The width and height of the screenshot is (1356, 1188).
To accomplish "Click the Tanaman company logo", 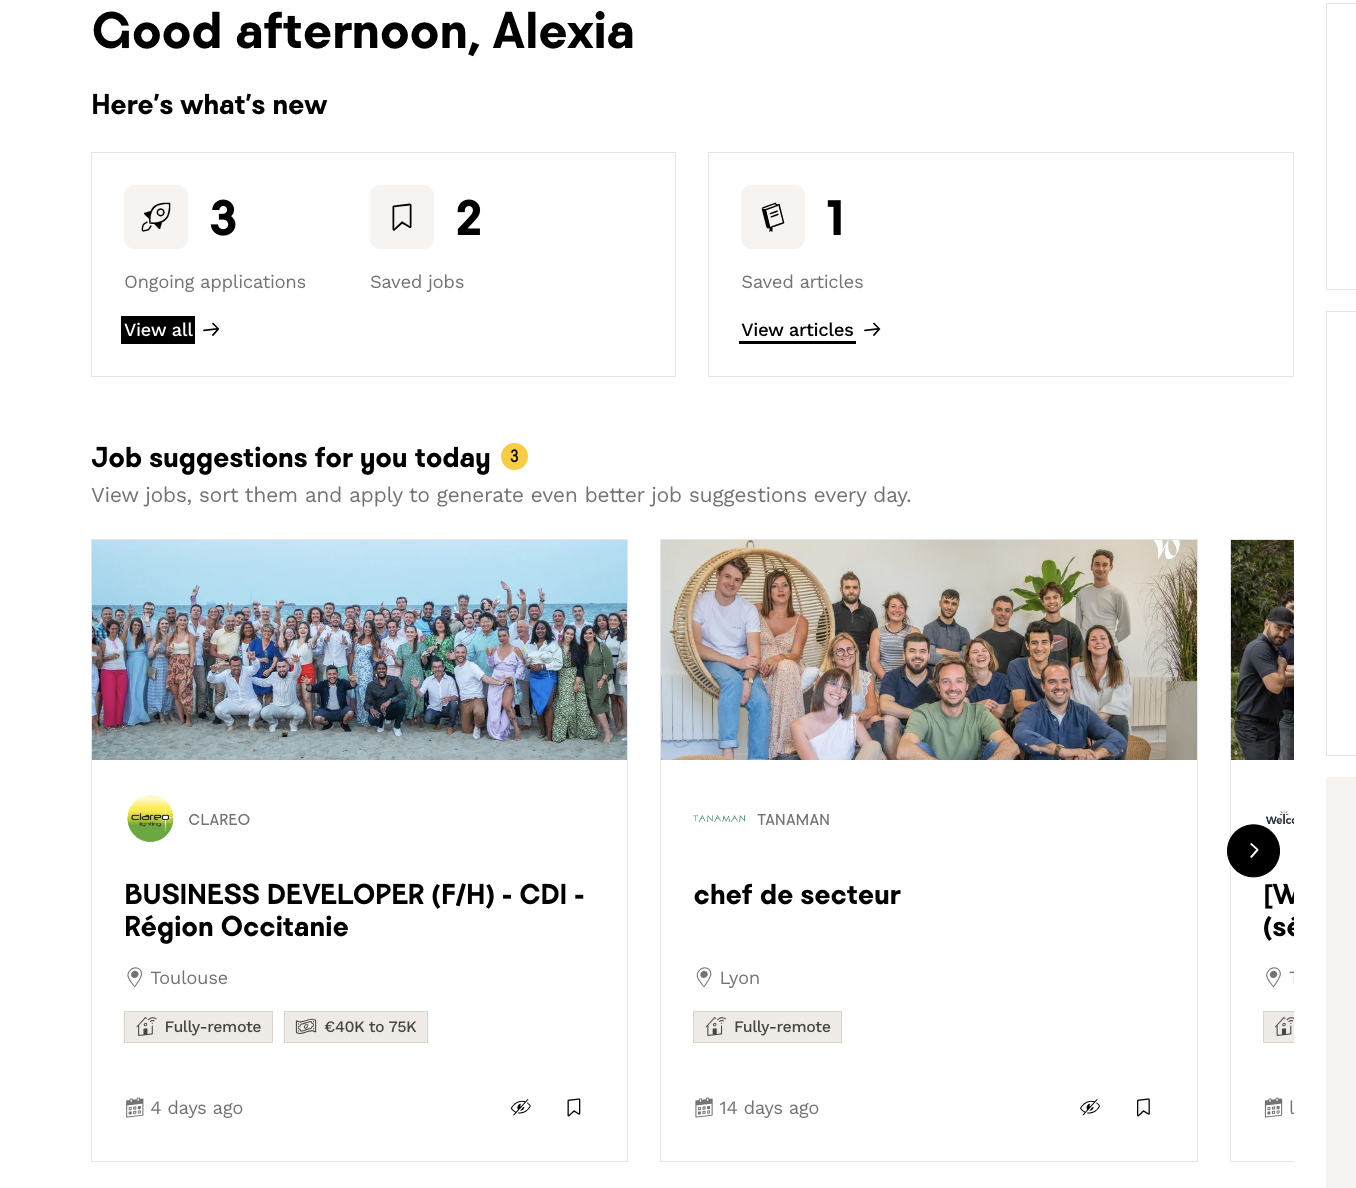I will click(x=719, y=819).
